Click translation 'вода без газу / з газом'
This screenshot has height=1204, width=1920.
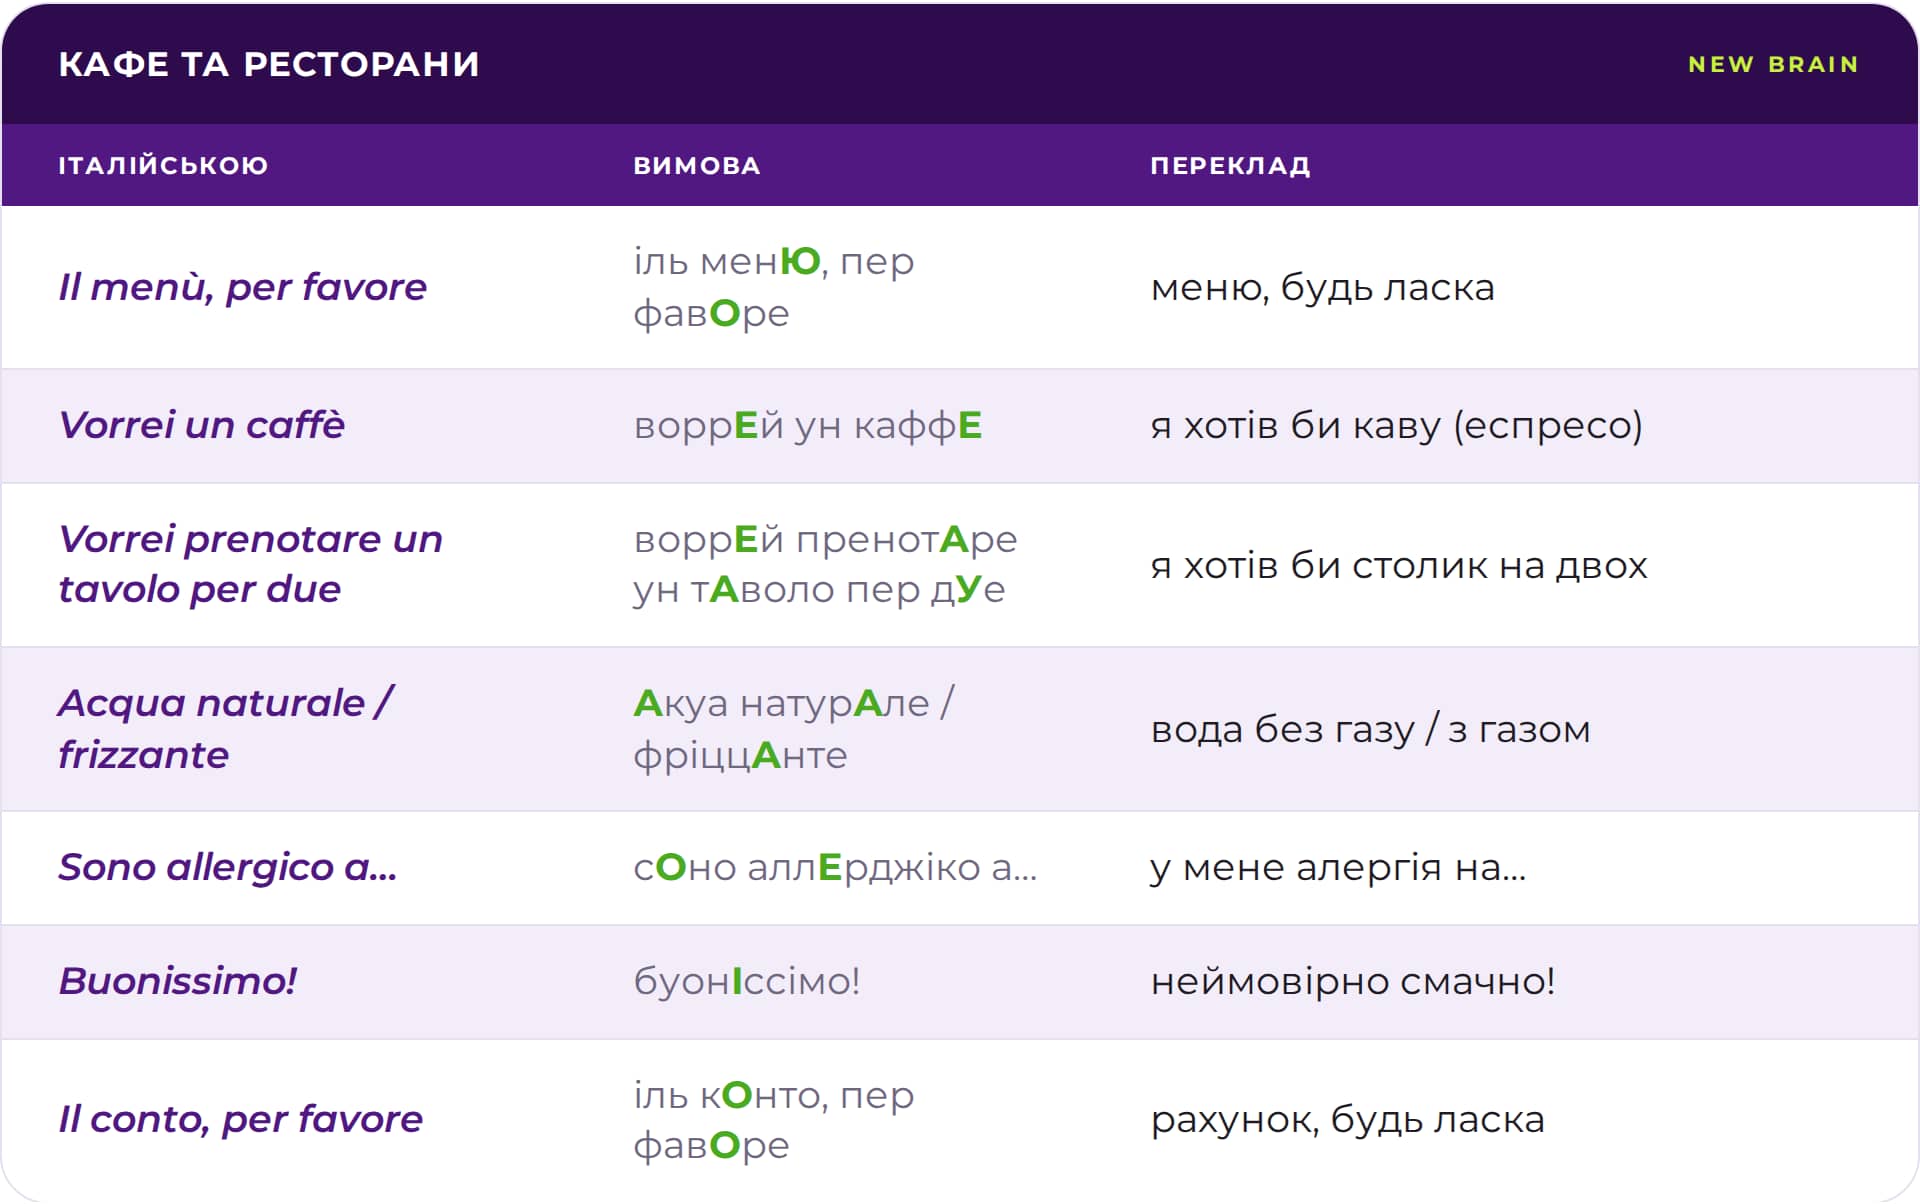tap(1370, 730)
